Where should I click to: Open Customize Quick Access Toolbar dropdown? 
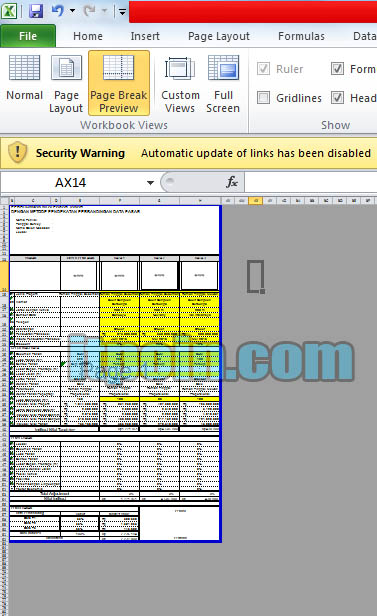pos(123,12)
